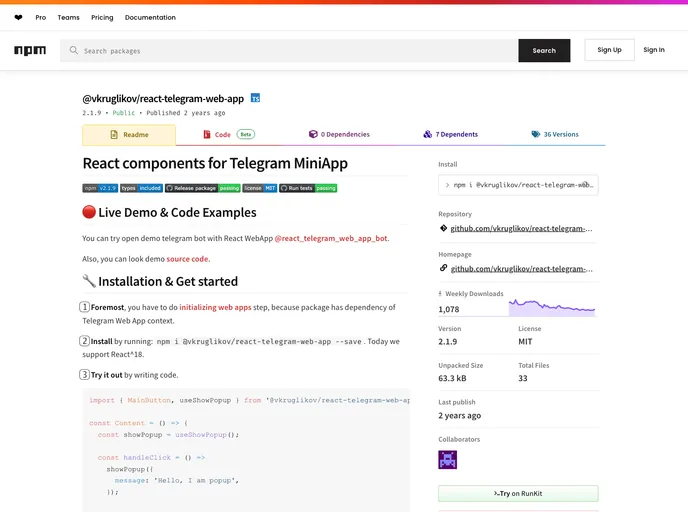Click the Last publish value 2 years ago
Viewport: 688px width, 512px height.
tap(459, 415)
